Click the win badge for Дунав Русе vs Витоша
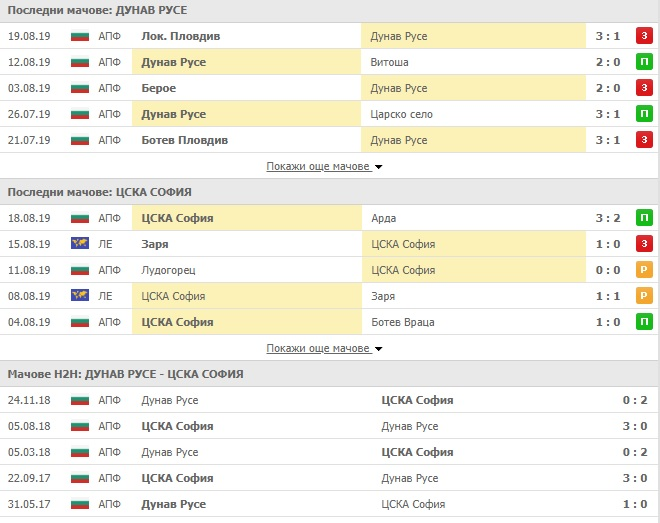This screenshot has width=660, height=523. tap(644, 62)
